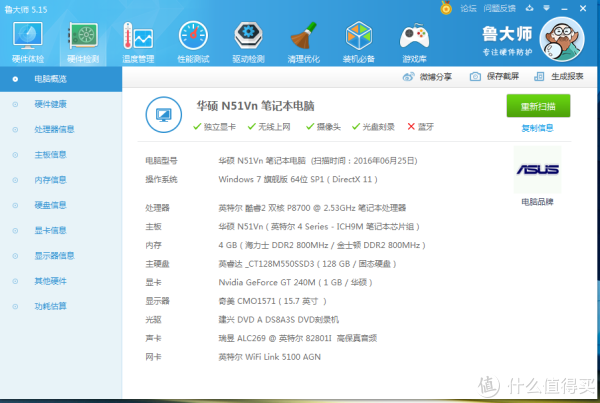Click the ICH9M motherboard chipset value

[x=319, y=227]
